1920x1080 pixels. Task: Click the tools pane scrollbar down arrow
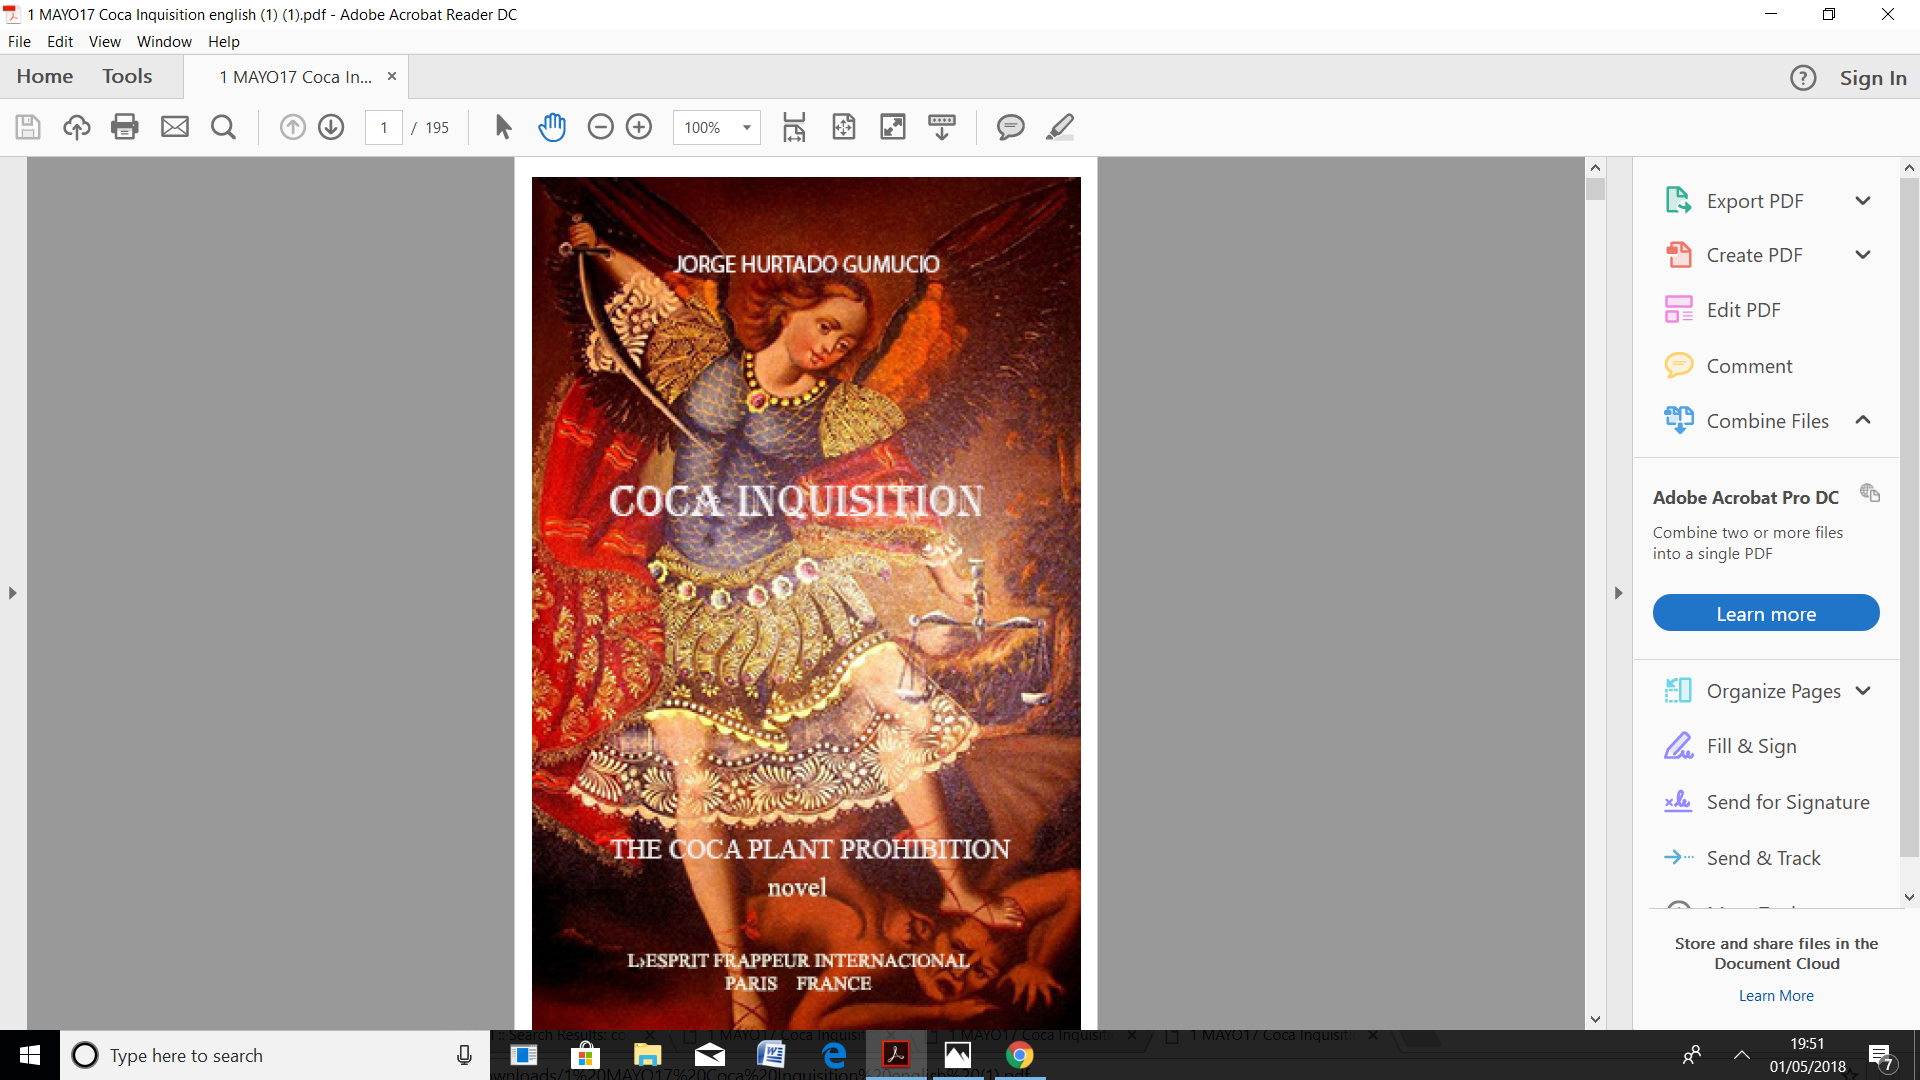(1909, 898)
